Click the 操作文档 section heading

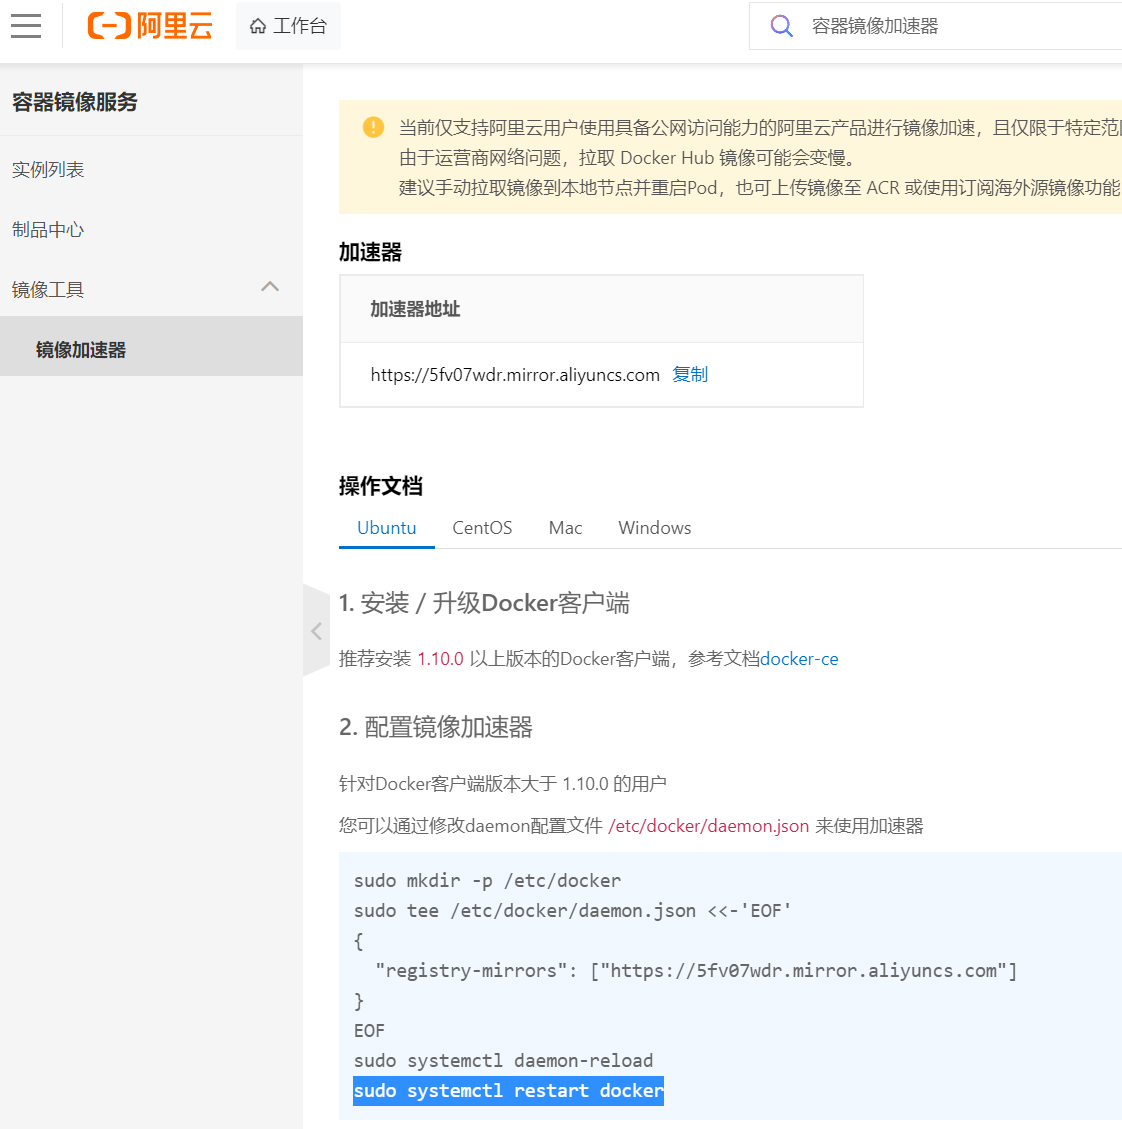380,486
